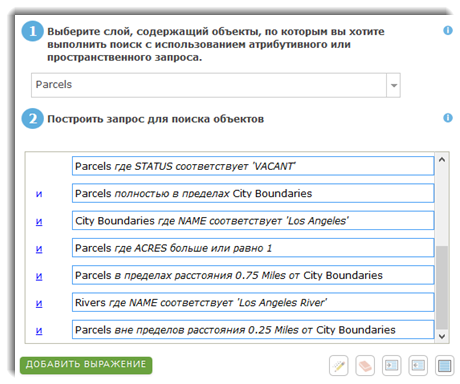The image size is (460, 384).
Task: Show info for step 1 layer selection
Action: pos(448,30)
